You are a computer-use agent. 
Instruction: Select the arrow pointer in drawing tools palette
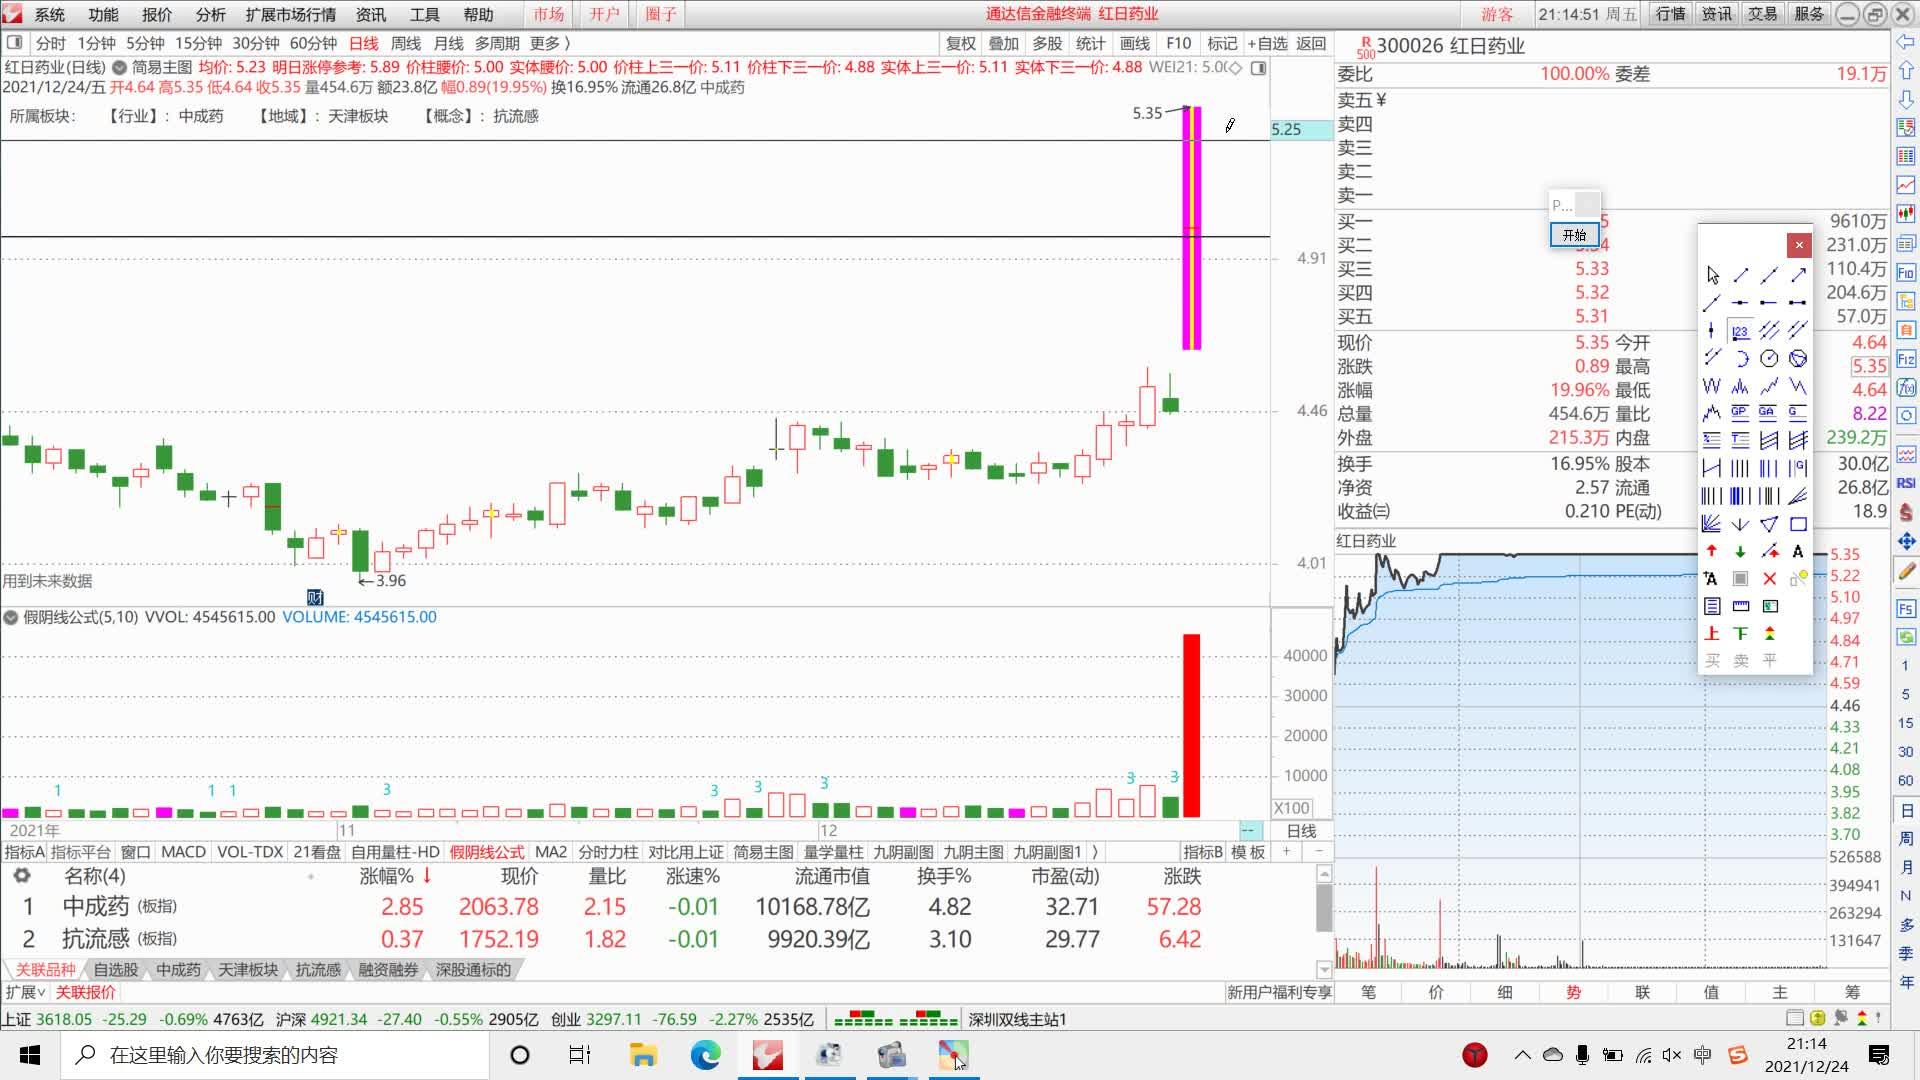1712,275
